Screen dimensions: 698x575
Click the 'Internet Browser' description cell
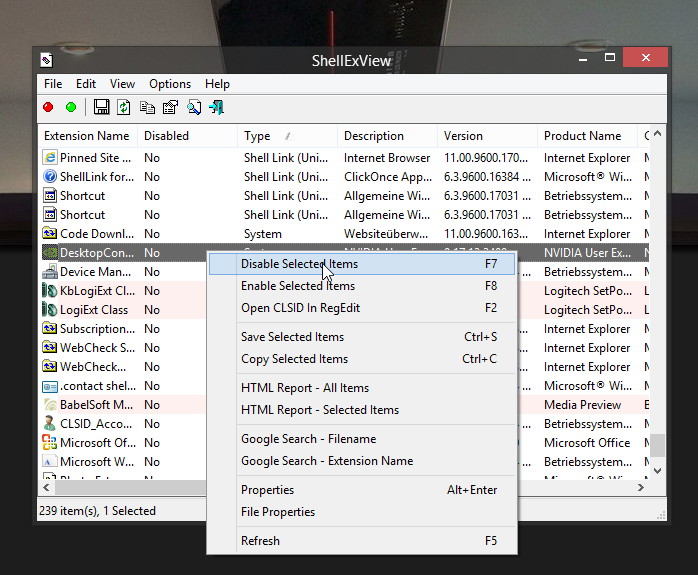(387, 158)
